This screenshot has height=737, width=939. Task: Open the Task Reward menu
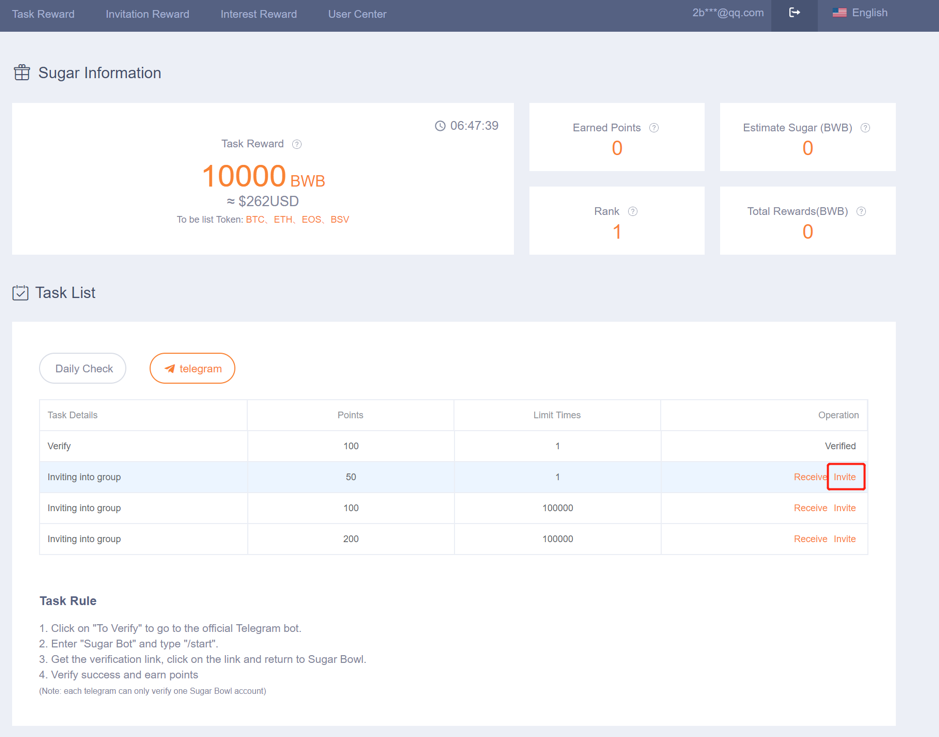pos(43,14)
